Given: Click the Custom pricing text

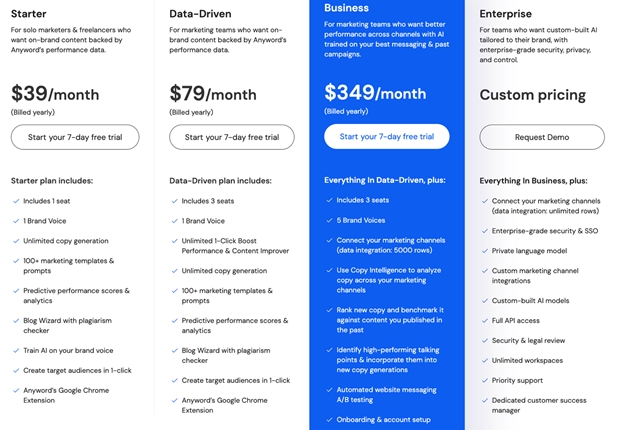Looking at the screenshot, I should coord(532,95).
